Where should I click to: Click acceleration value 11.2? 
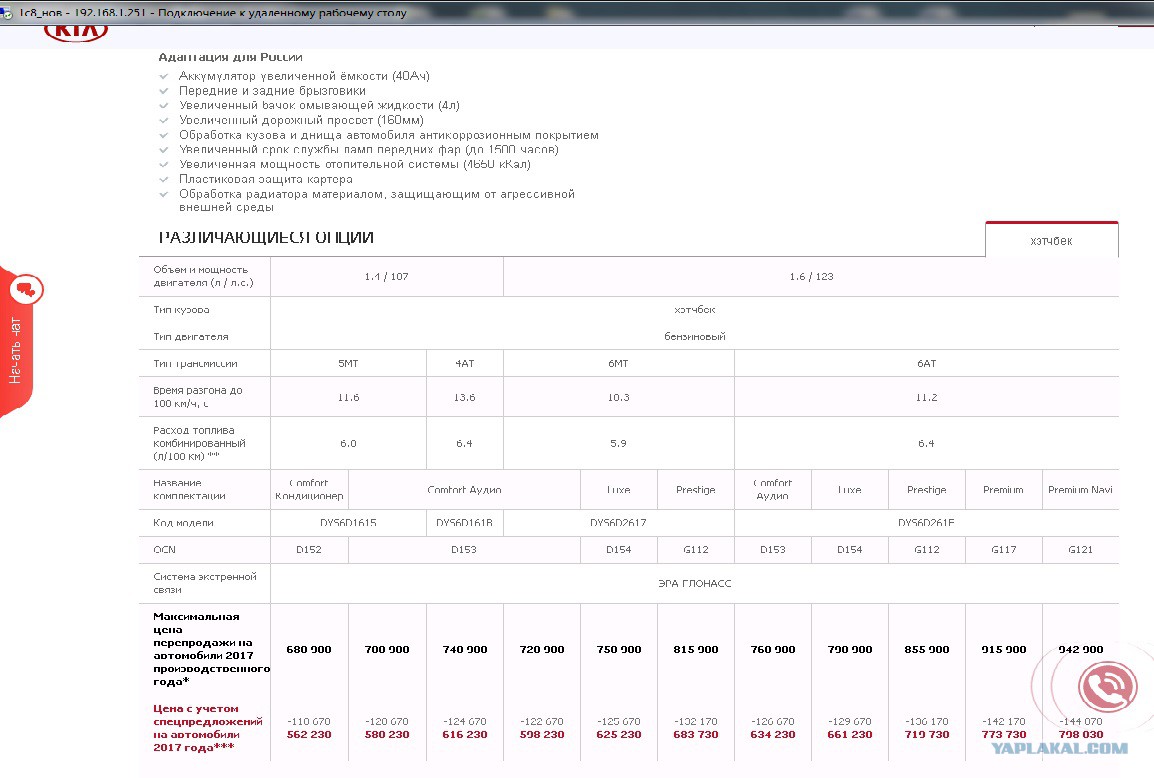coord(927,397)
